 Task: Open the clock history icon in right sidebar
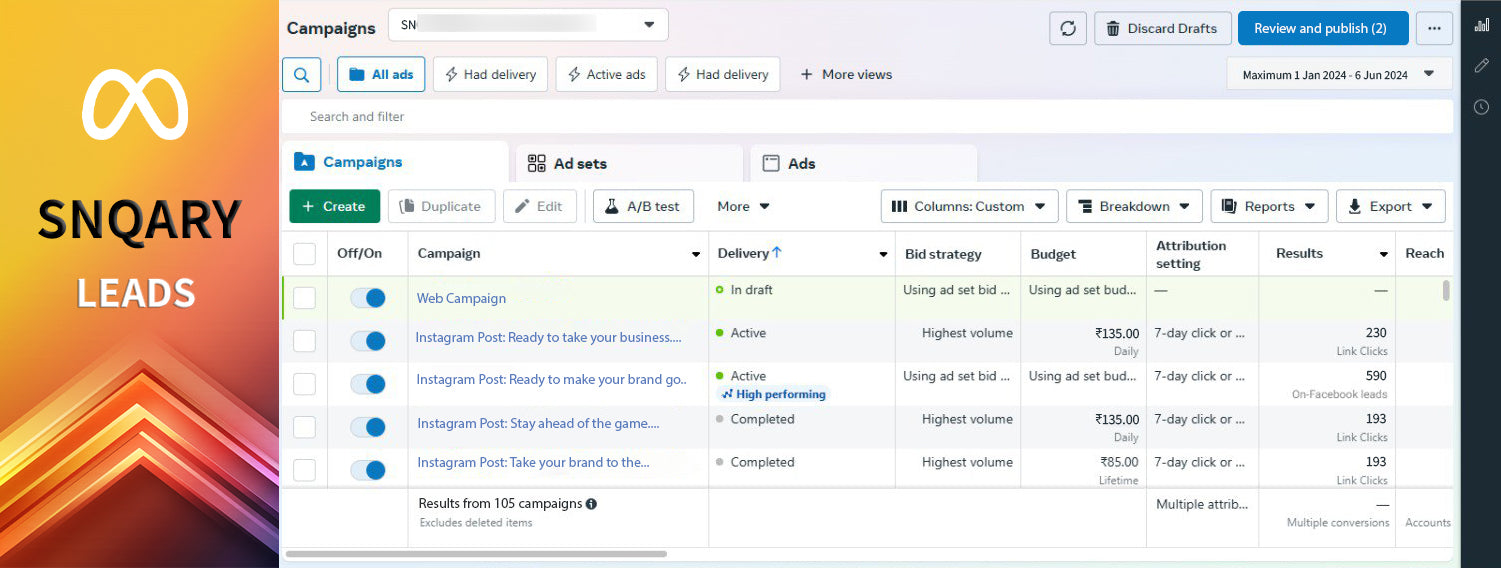click(1481, 107)
